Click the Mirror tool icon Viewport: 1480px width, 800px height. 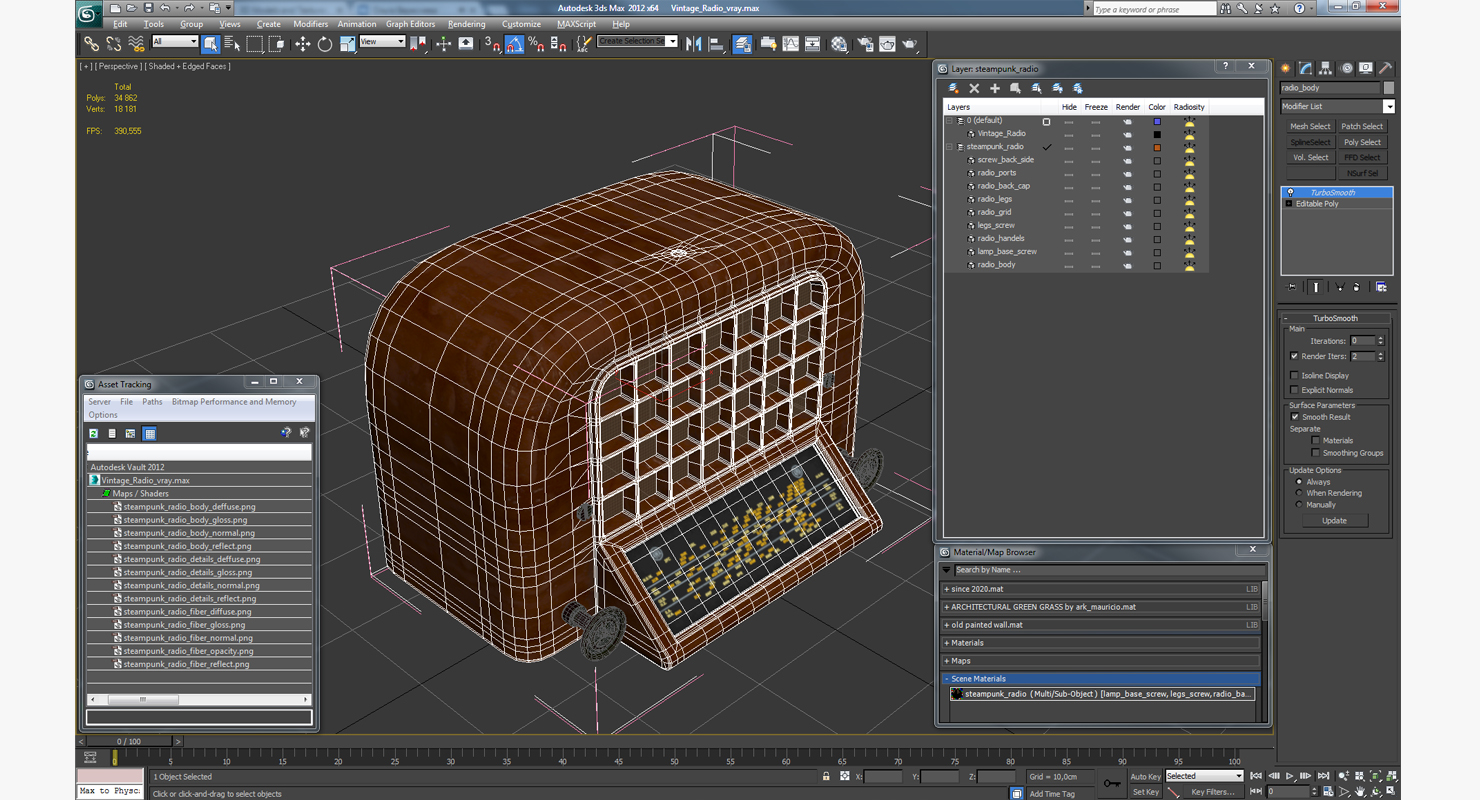click(x=693, y=44)
